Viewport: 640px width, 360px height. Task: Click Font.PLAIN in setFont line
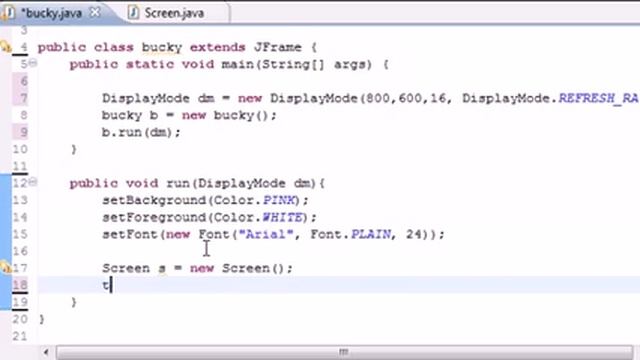351,234
